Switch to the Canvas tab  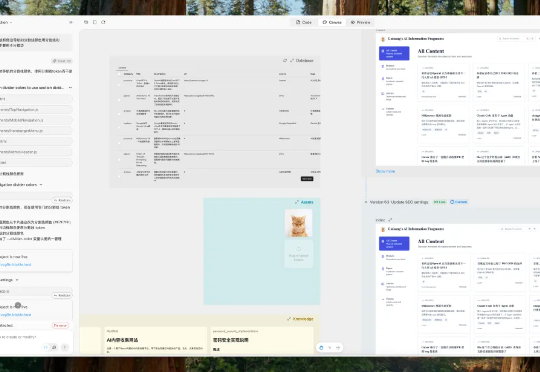[332, 22]
